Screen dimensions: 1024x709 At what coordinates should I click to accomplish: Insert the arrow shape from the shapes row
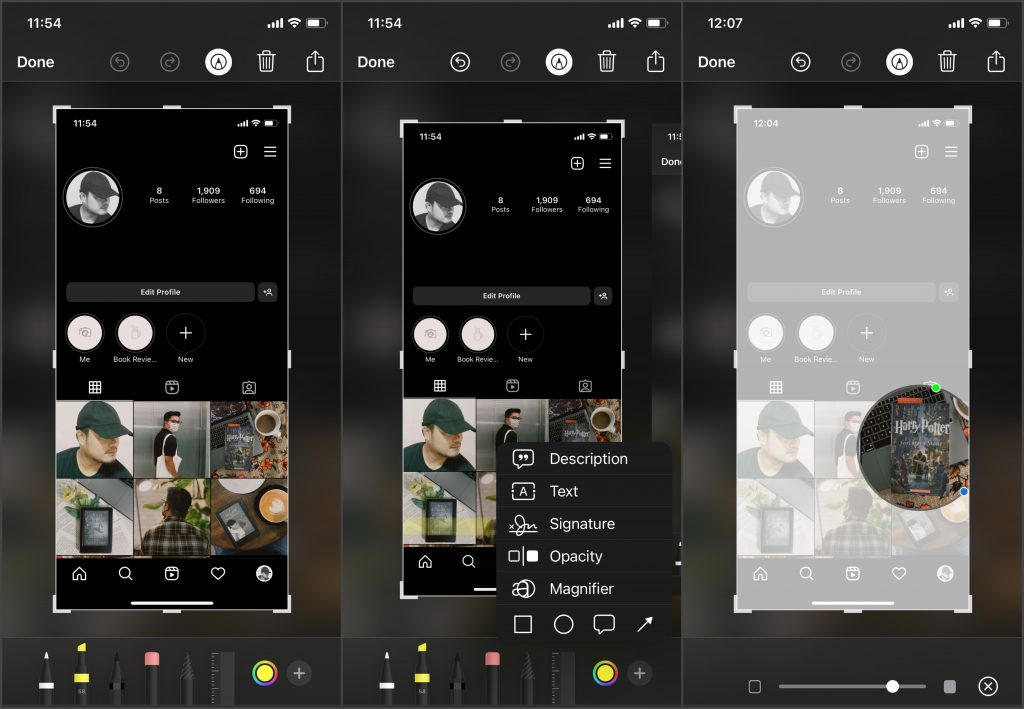tap(644, 624)
